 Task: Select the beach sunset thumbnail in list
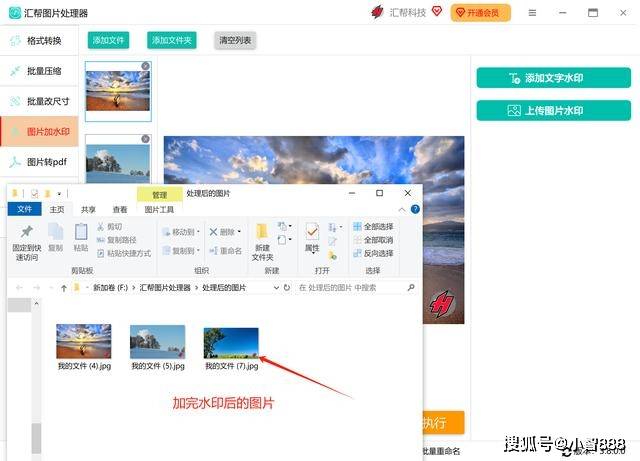point(118,91)
